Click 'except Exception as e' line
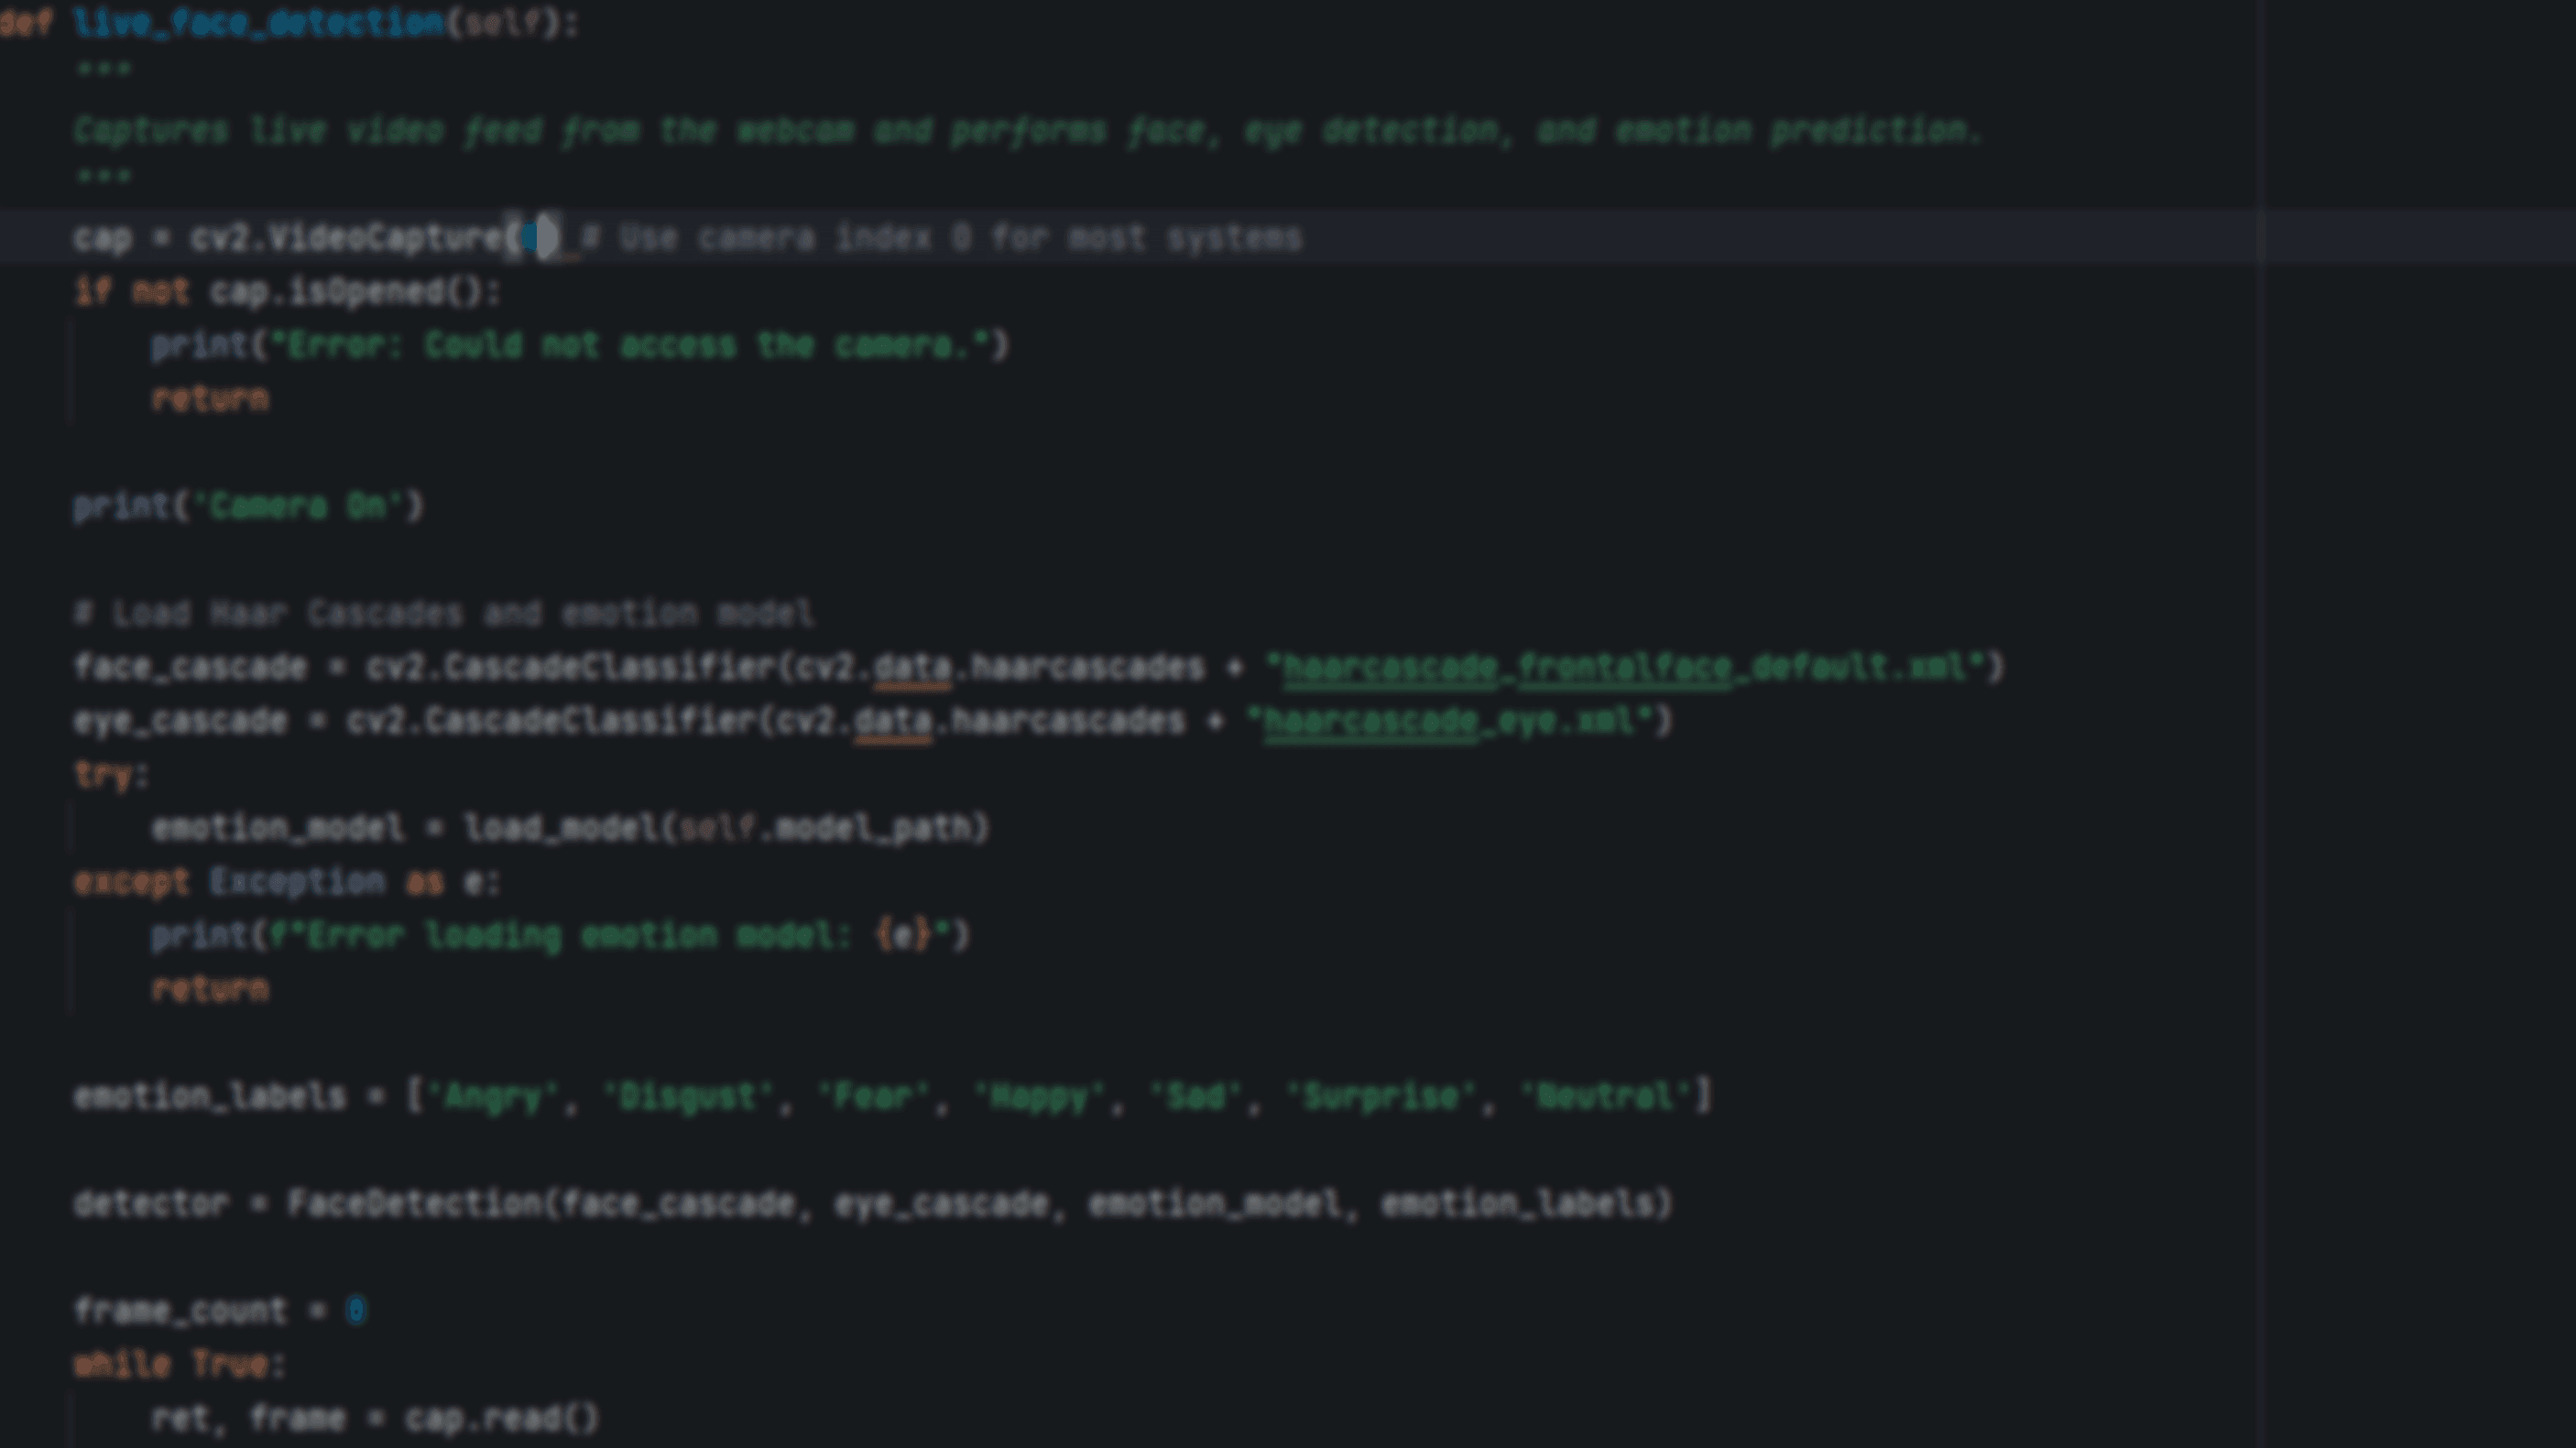 [285, 882]
